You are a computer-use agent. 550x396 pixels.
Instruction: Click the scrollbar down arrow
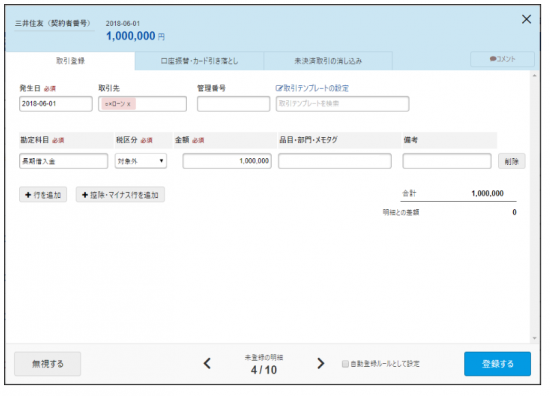535,338
